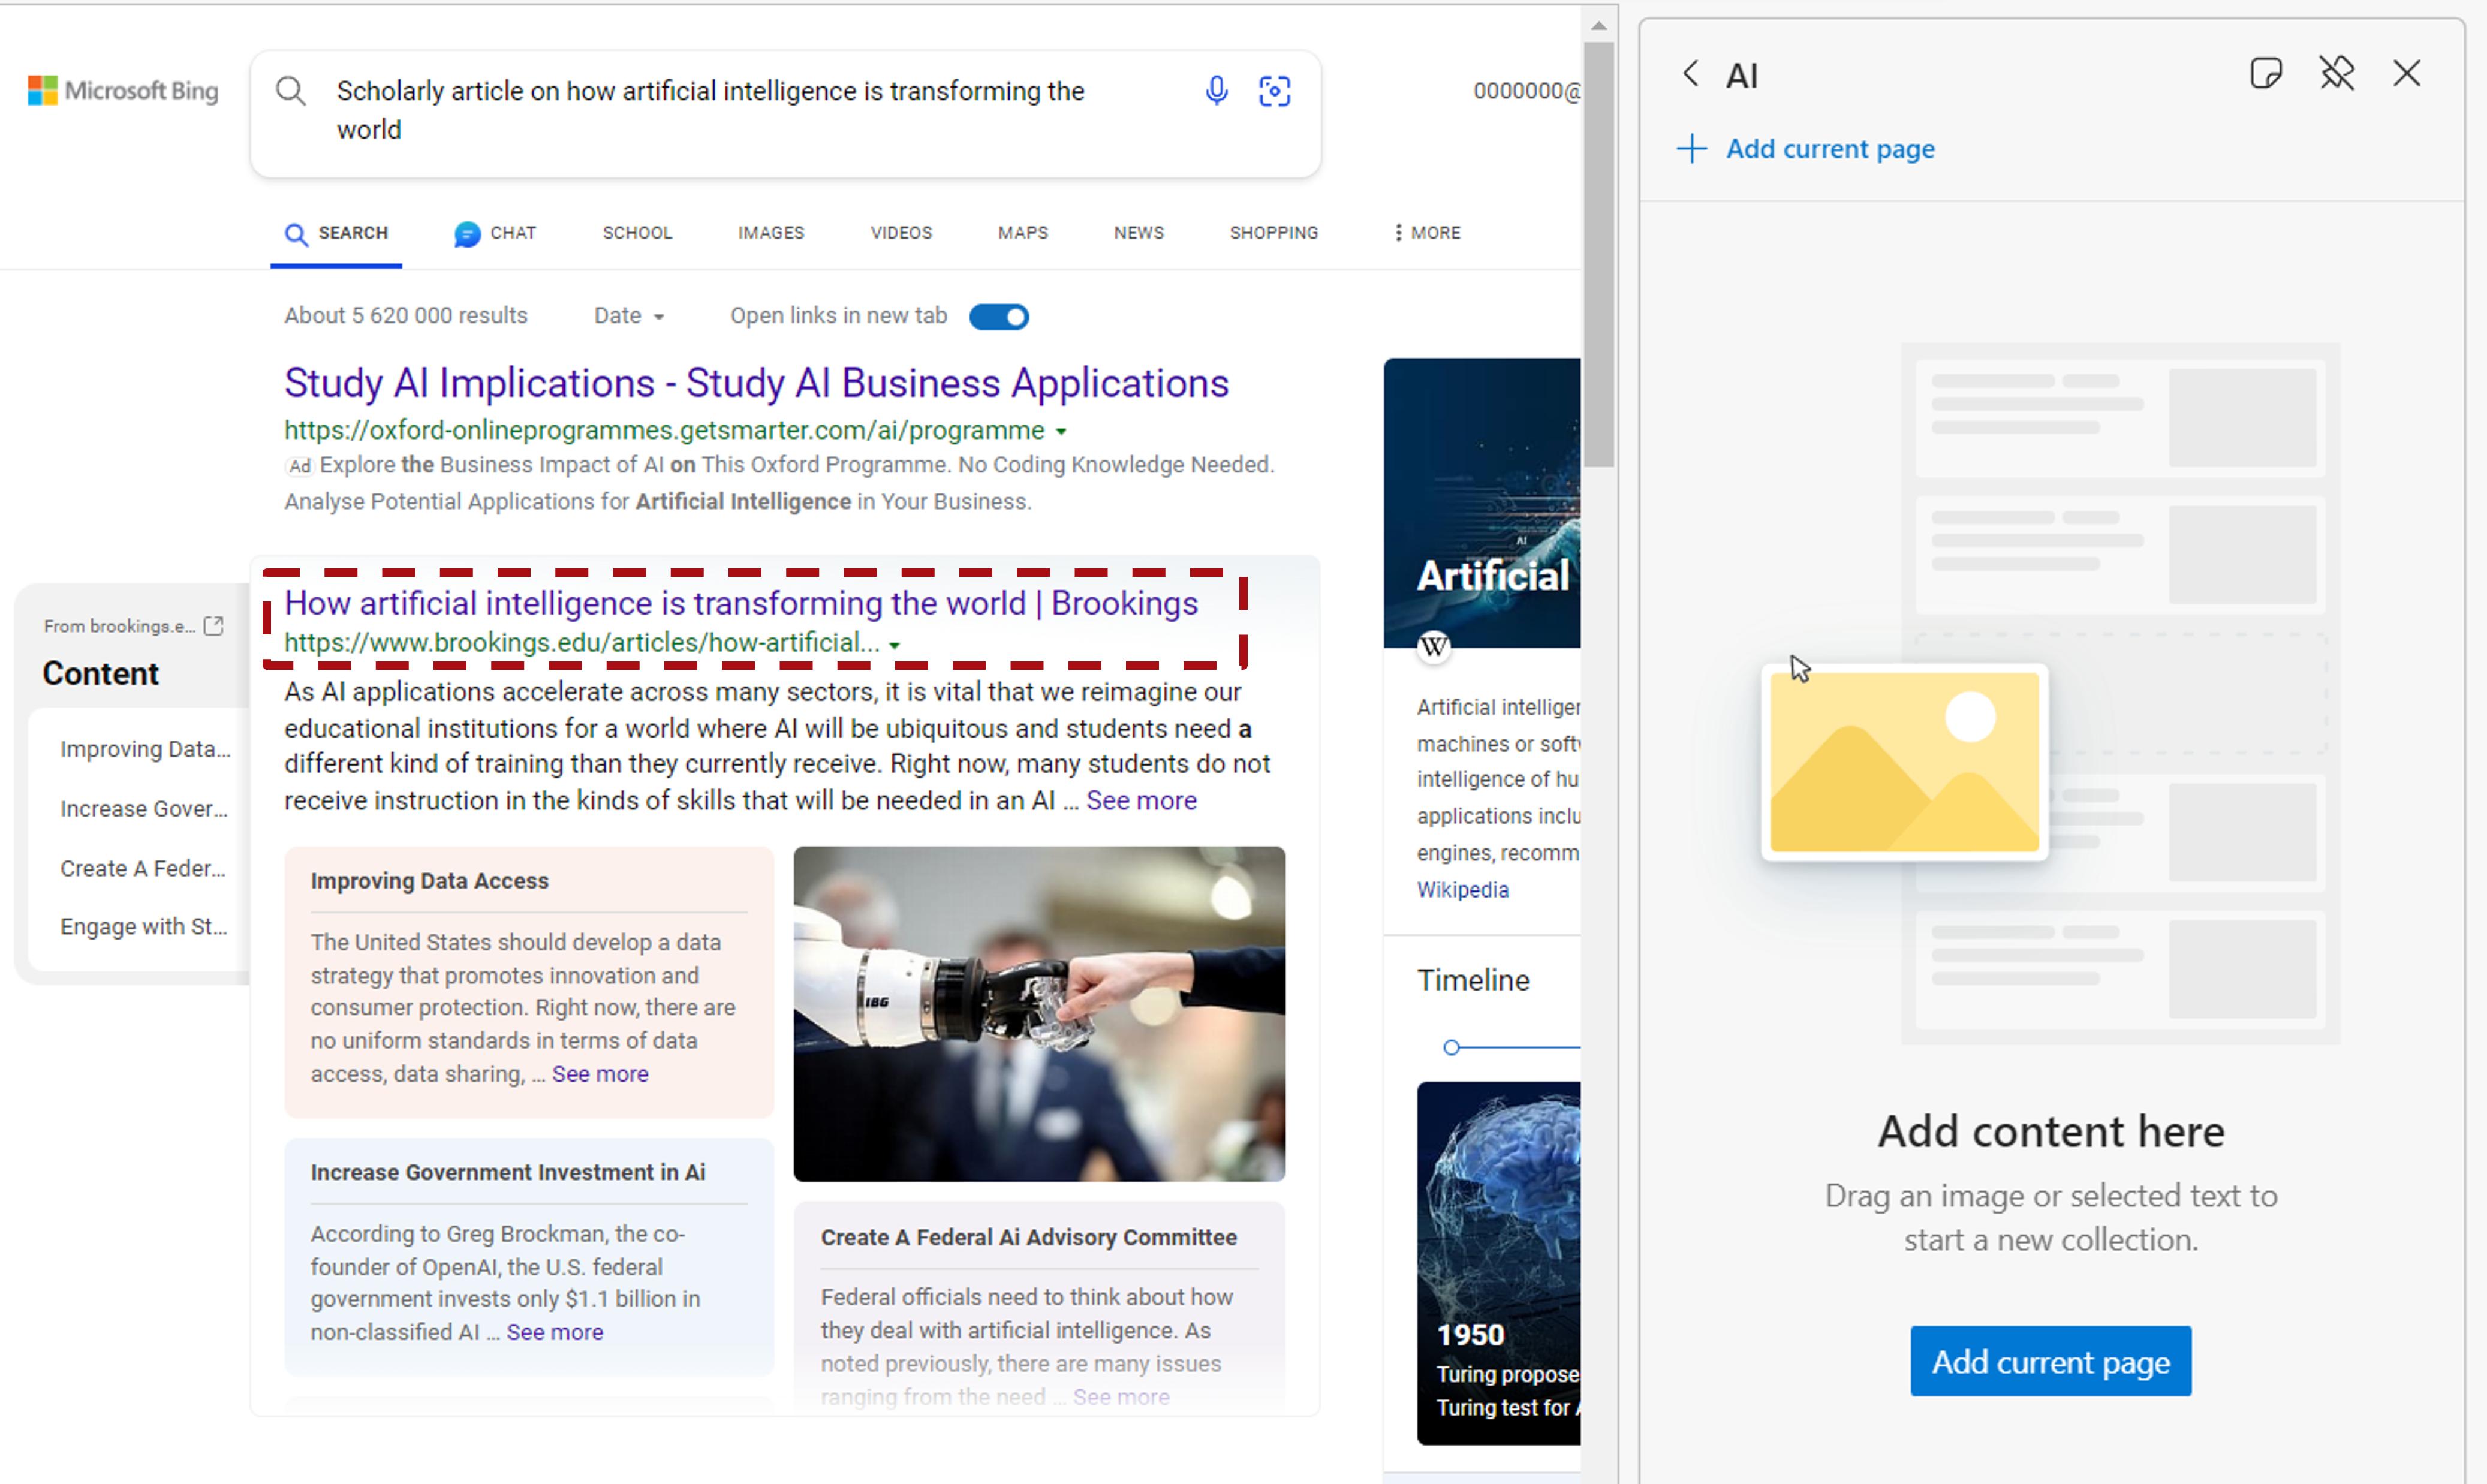Click the Artificial intelligence banner image
The image size is (2487, 1484).
pos(1482,503)
